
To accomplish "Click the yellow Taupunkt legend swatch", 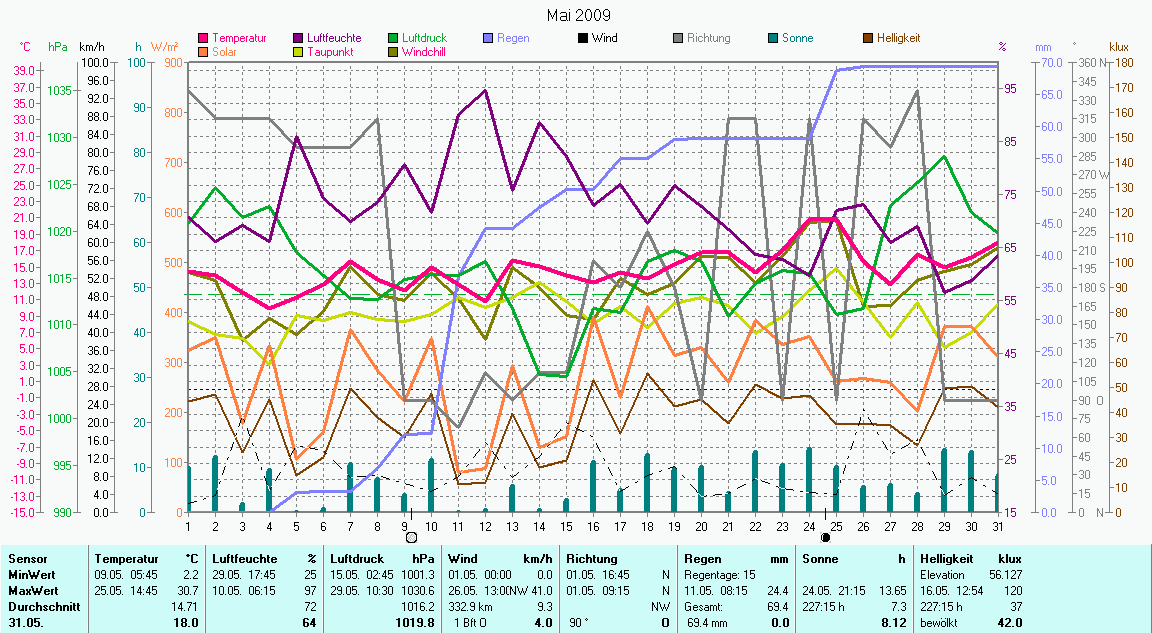I will [x=299, y=51].
